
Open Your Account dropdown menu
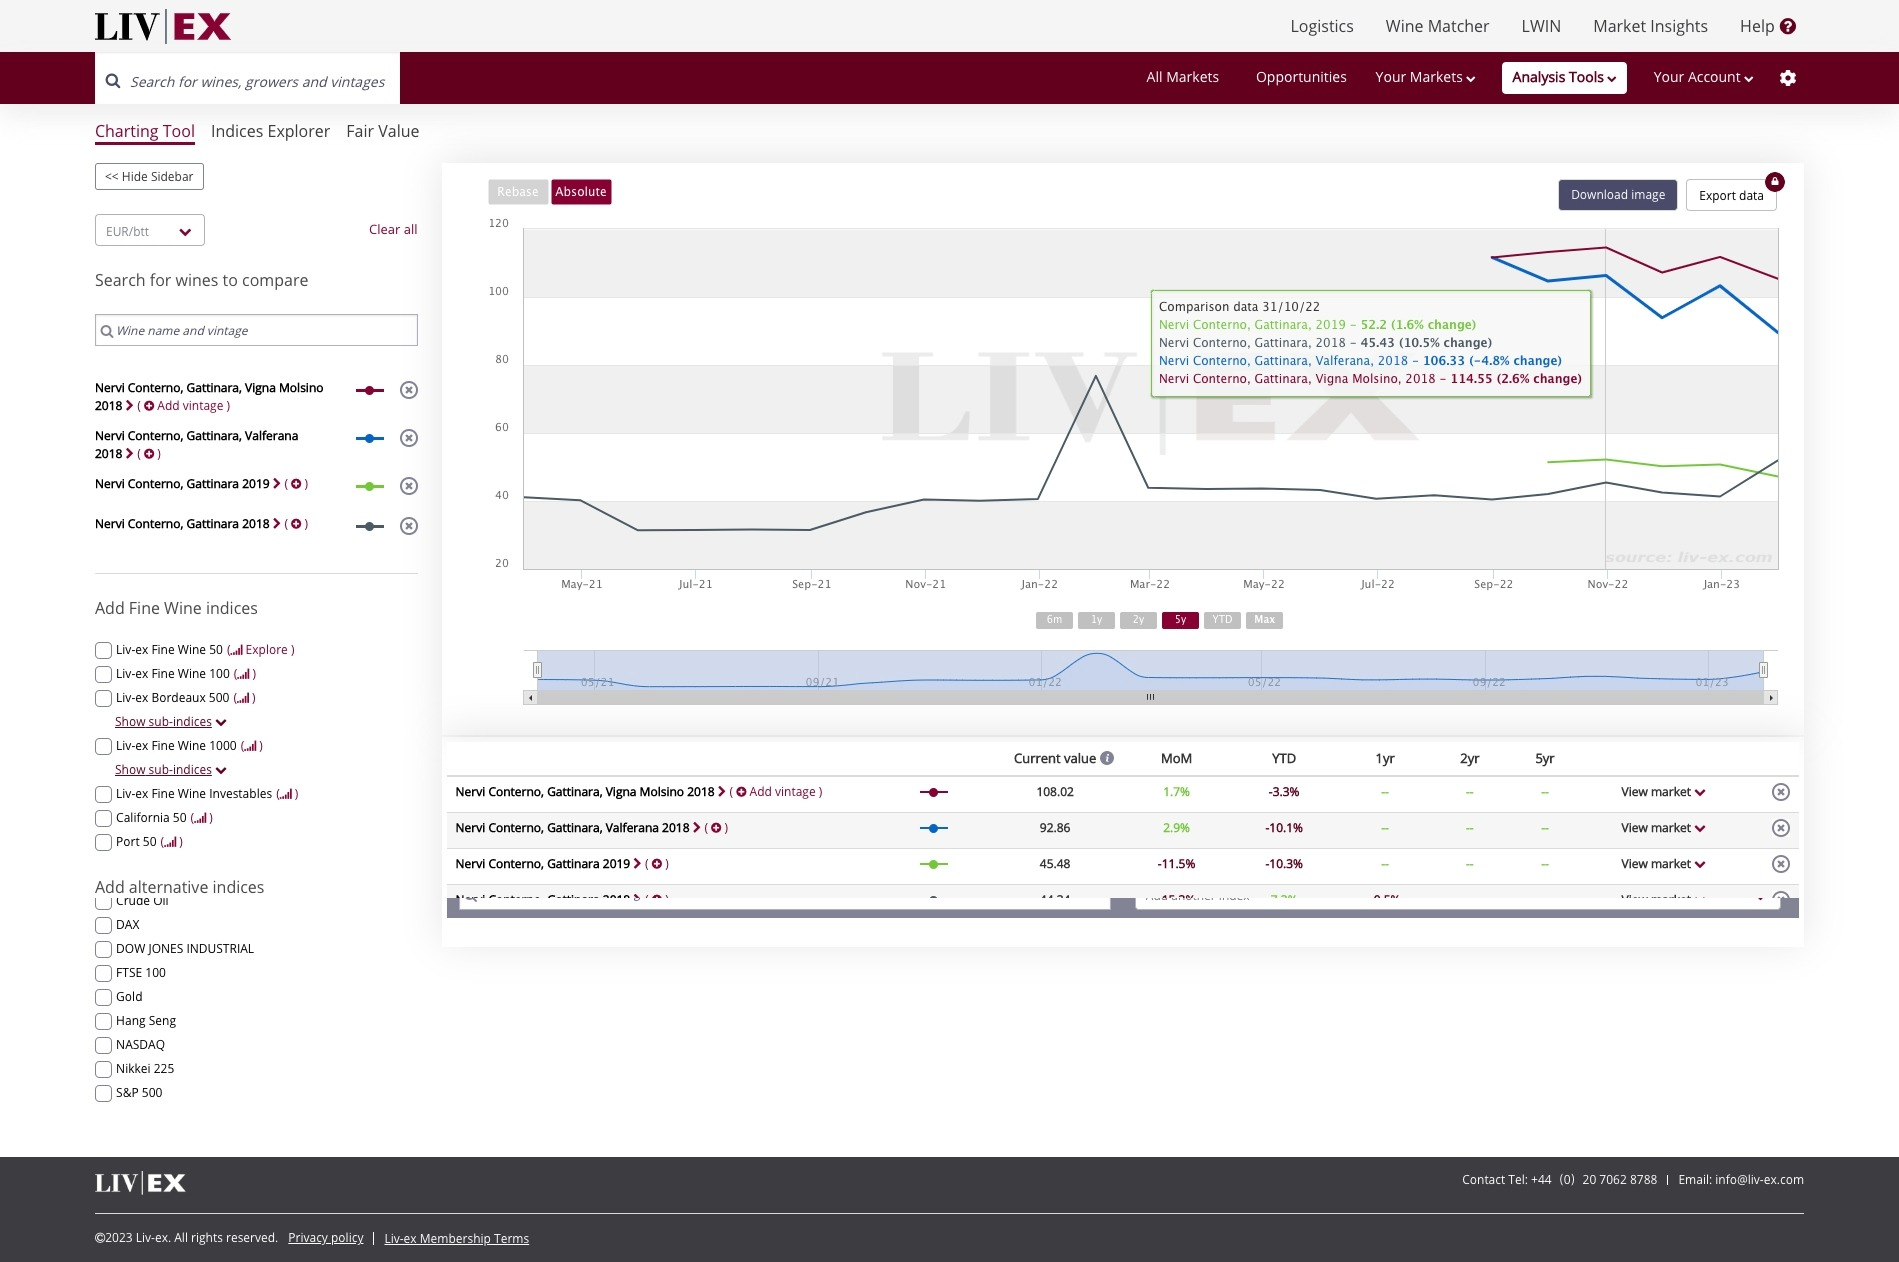coord(1703,77)
